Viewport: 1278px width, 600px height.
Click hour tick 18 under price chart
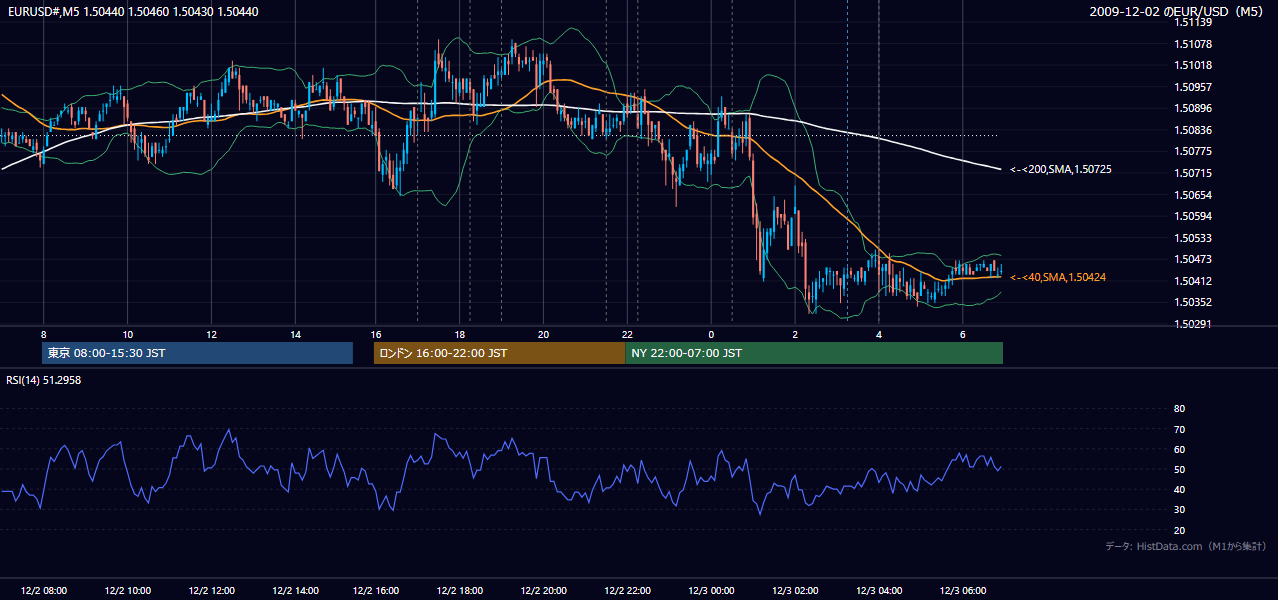coord(460,334)
